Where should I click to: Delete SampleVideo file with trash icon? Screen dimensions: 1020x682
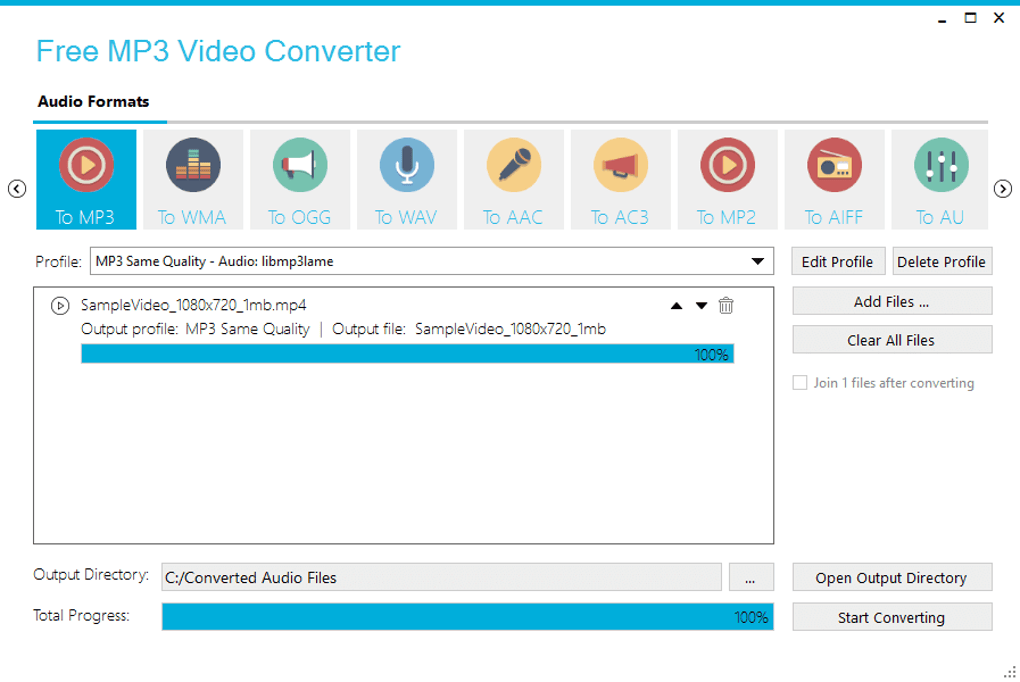pos(726,305)
